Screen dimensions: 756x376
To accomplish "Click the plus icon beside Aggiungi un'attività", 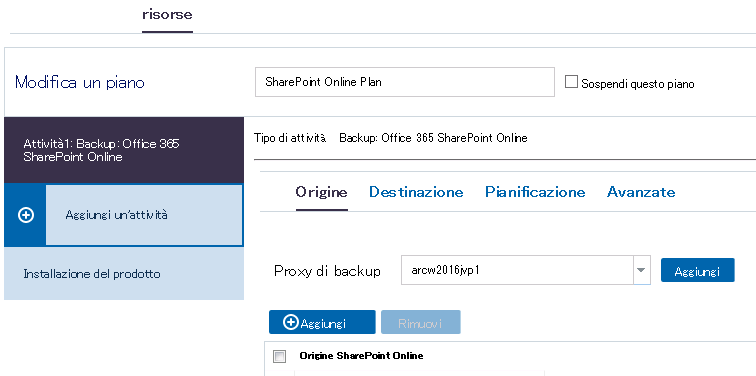I will coord(26,215).
